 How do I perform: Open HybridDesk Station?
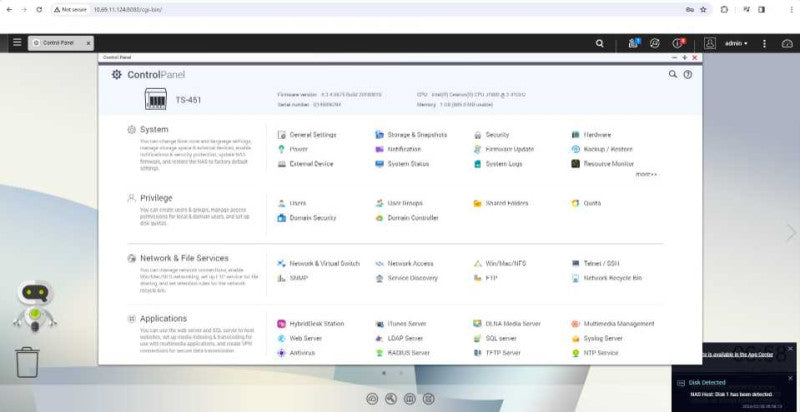310,324
